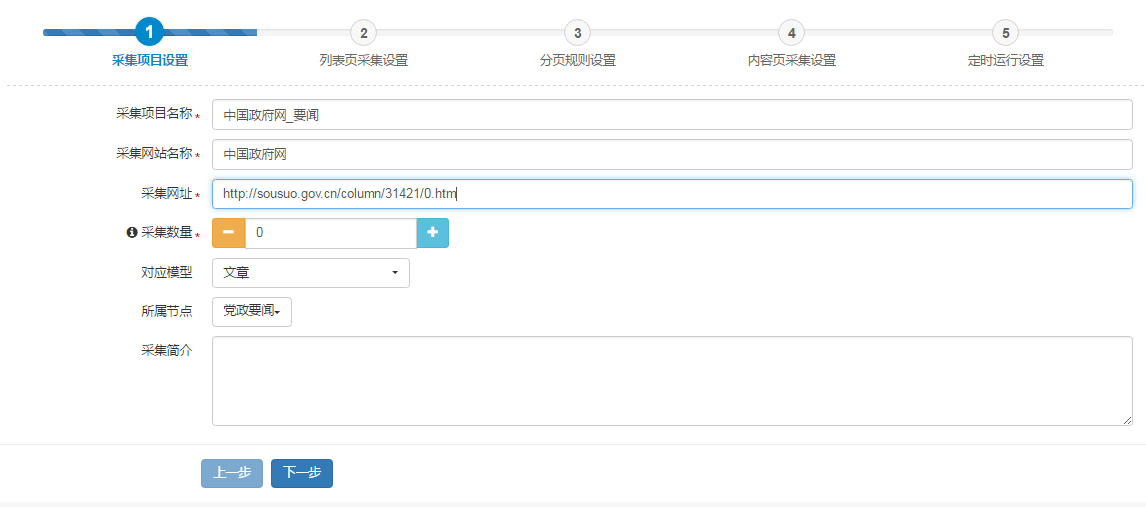Click the minus button for 采集数量
The width and height of the screenshot is (1146, 507).
229,233
